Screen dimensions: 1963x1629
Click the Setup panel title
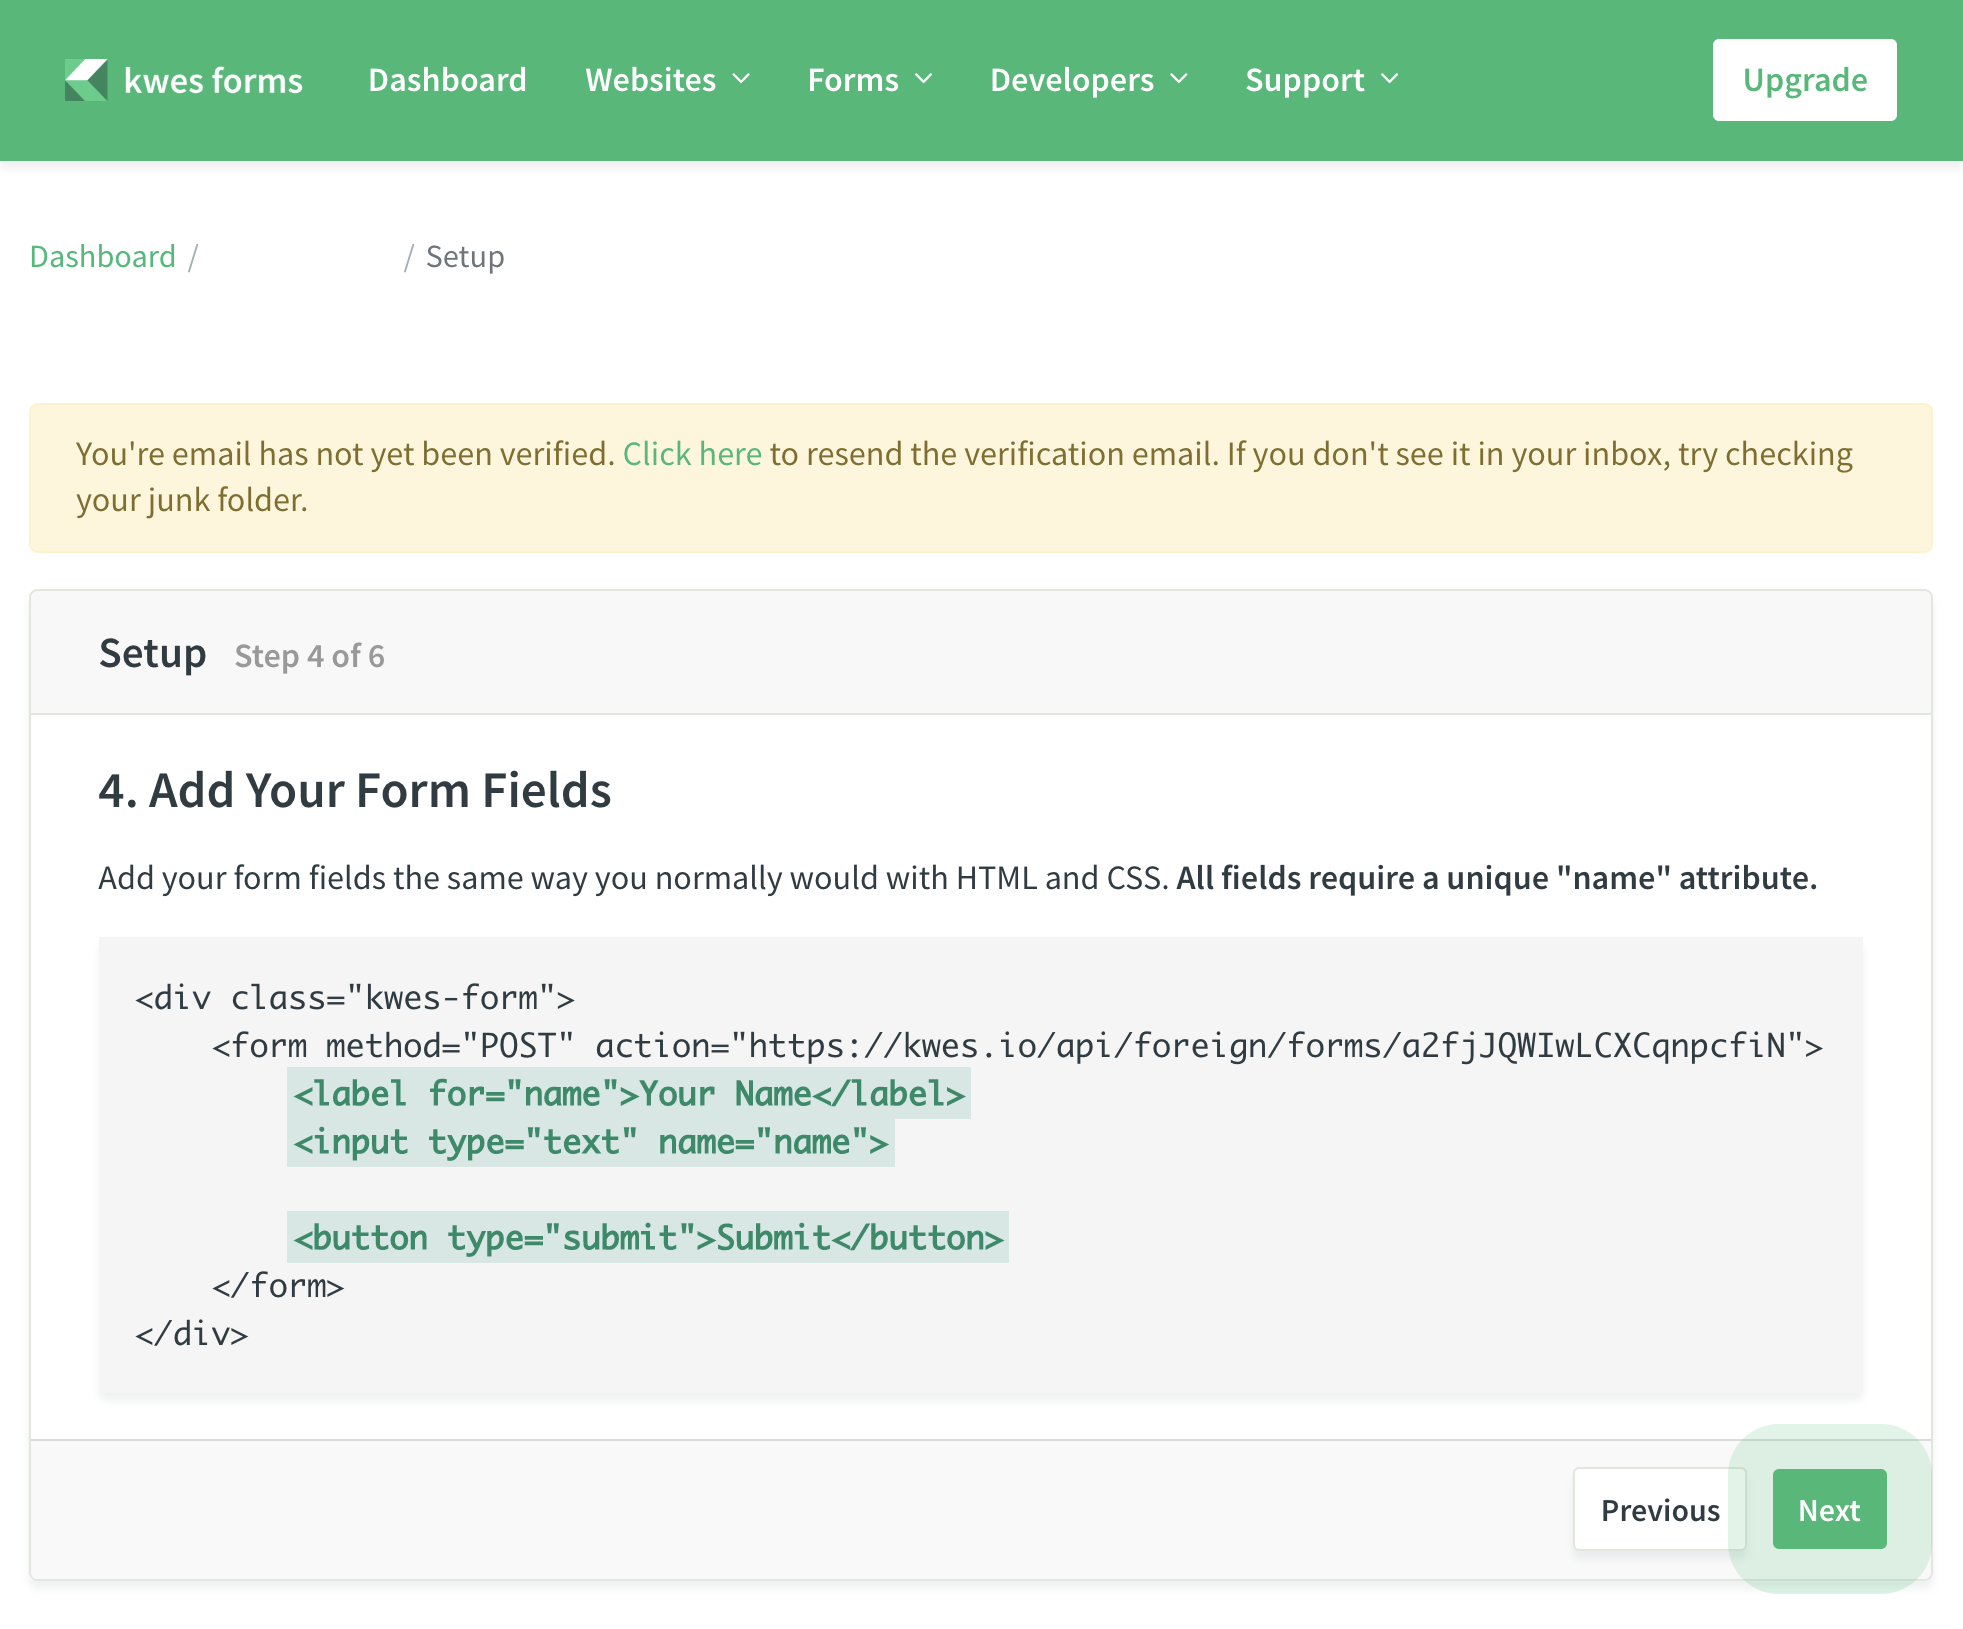[x=152, y=654]
